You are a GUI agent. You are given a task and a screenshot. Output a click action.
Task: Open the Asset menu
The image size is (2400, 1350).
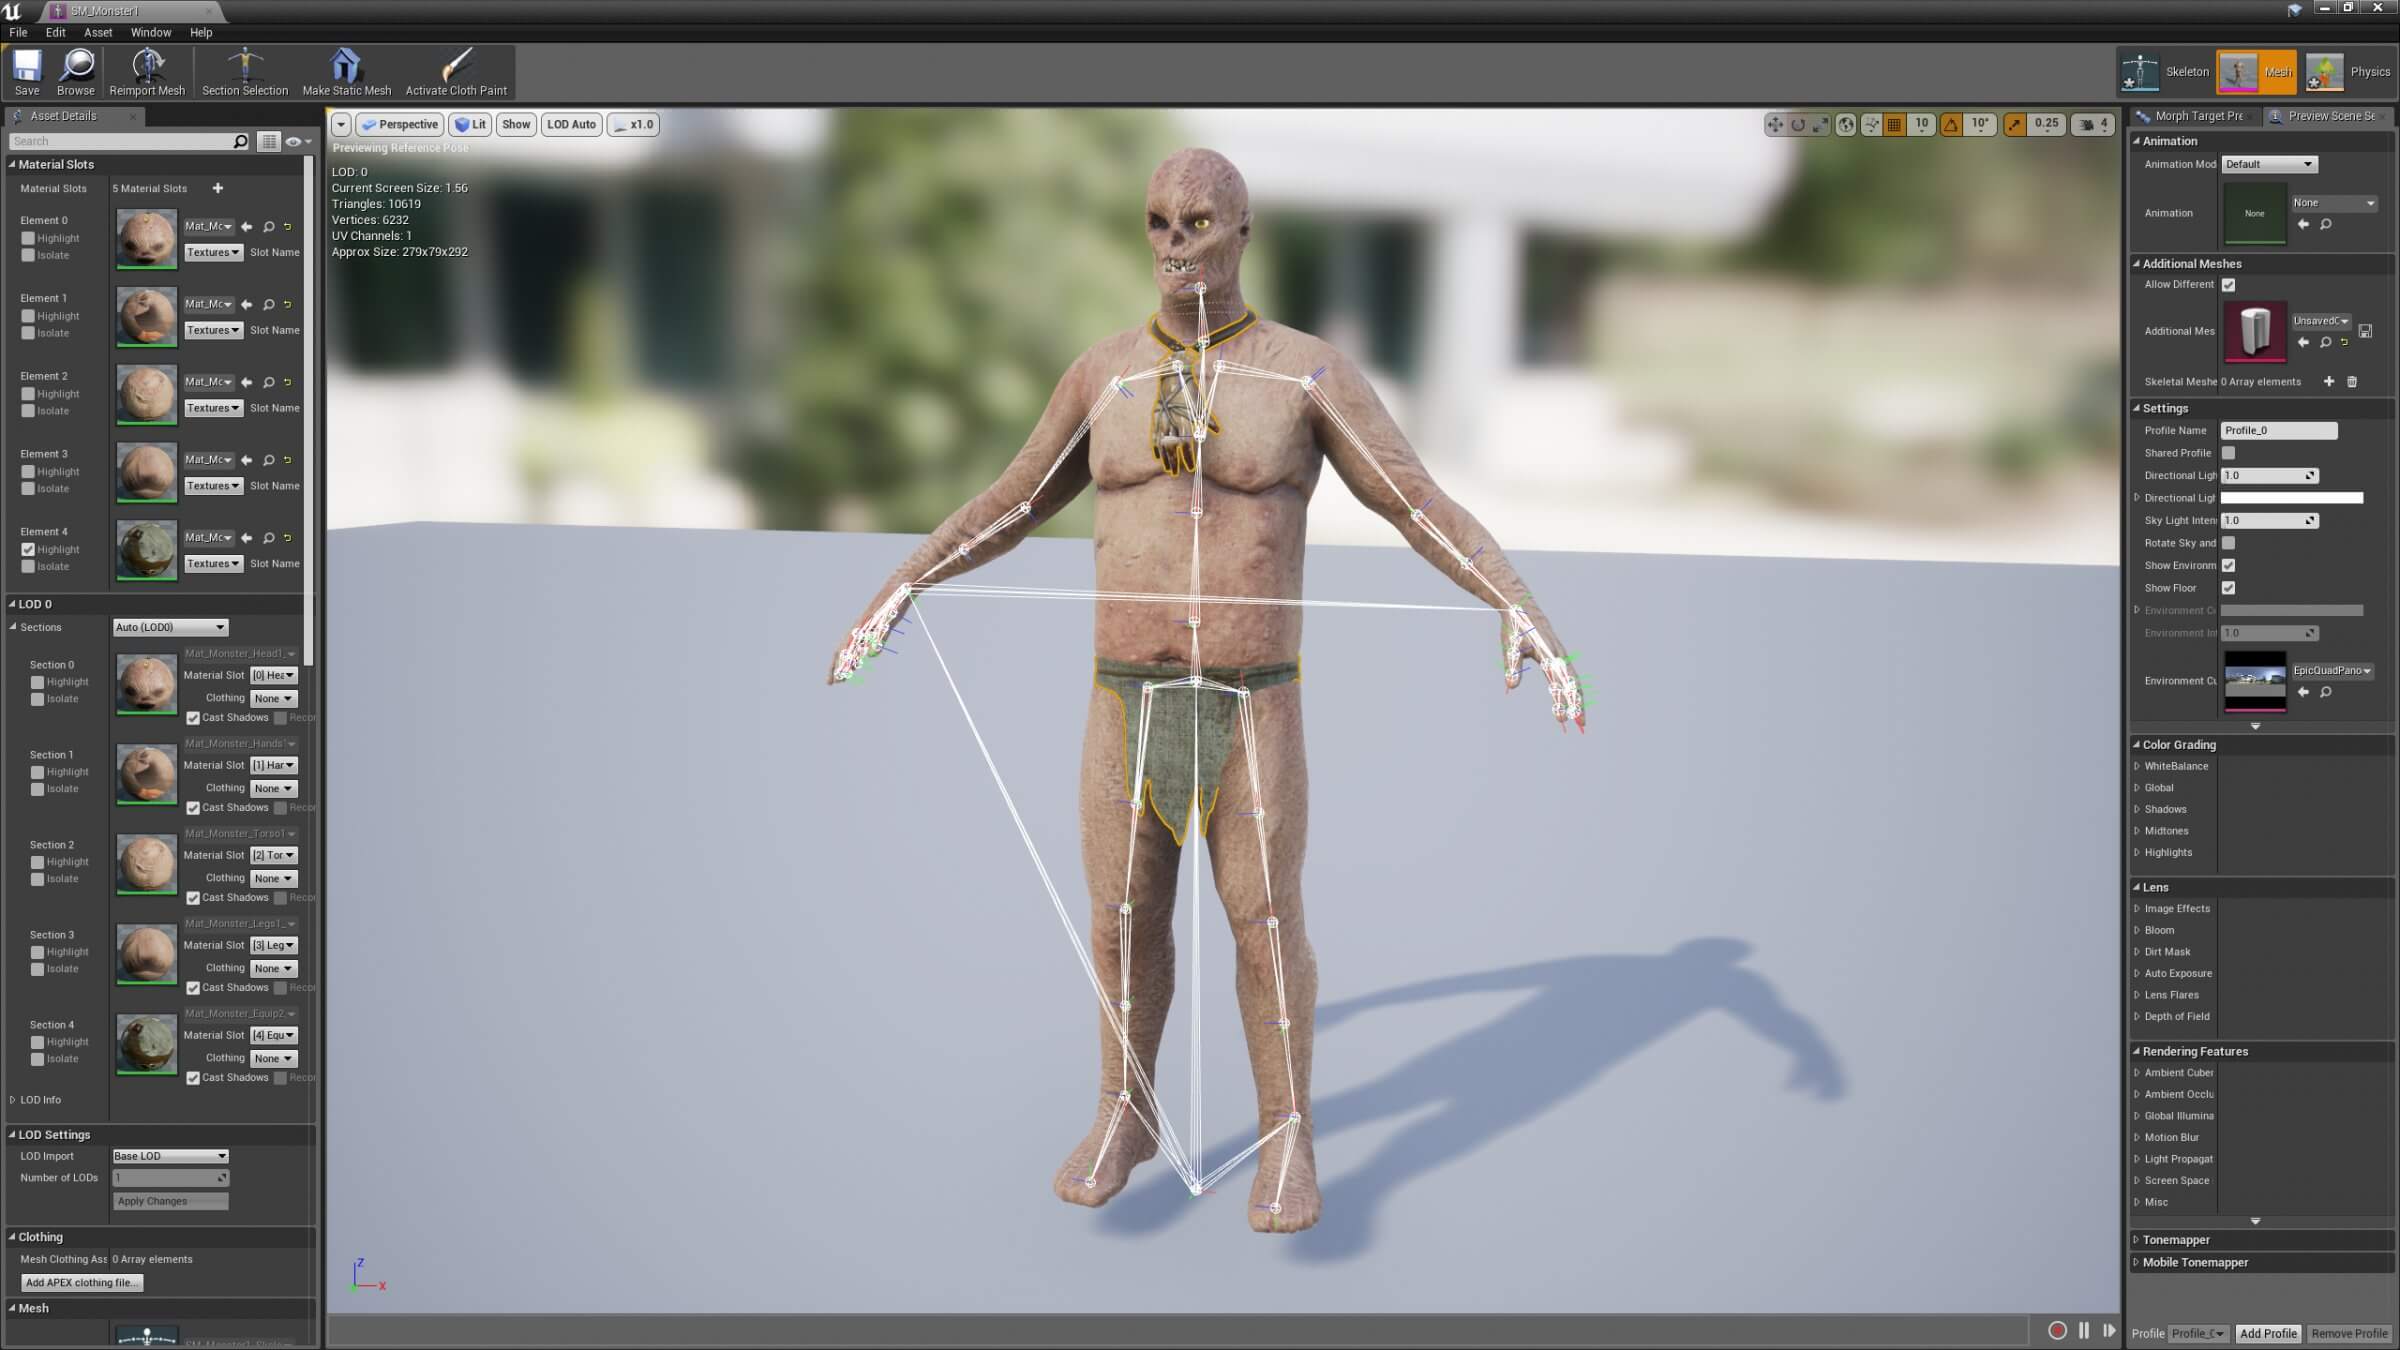click(97, 32)
